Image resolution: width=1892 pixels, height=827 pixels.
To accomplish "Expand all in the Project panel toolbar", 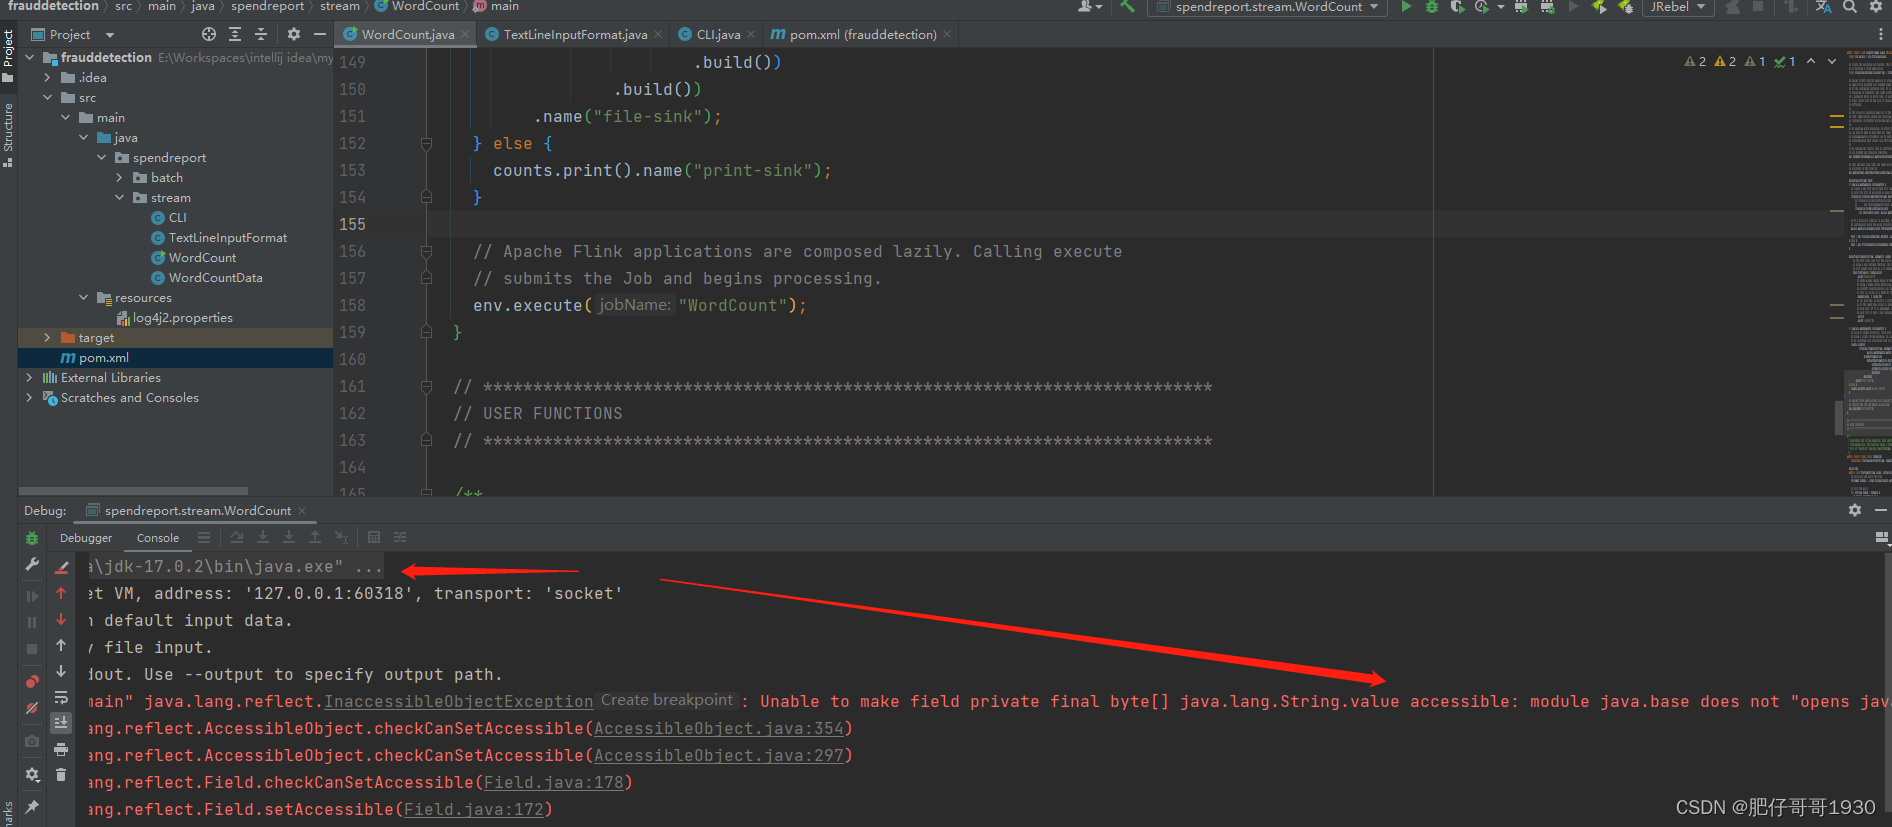I will pyautogui.click(x=234, y=34).
